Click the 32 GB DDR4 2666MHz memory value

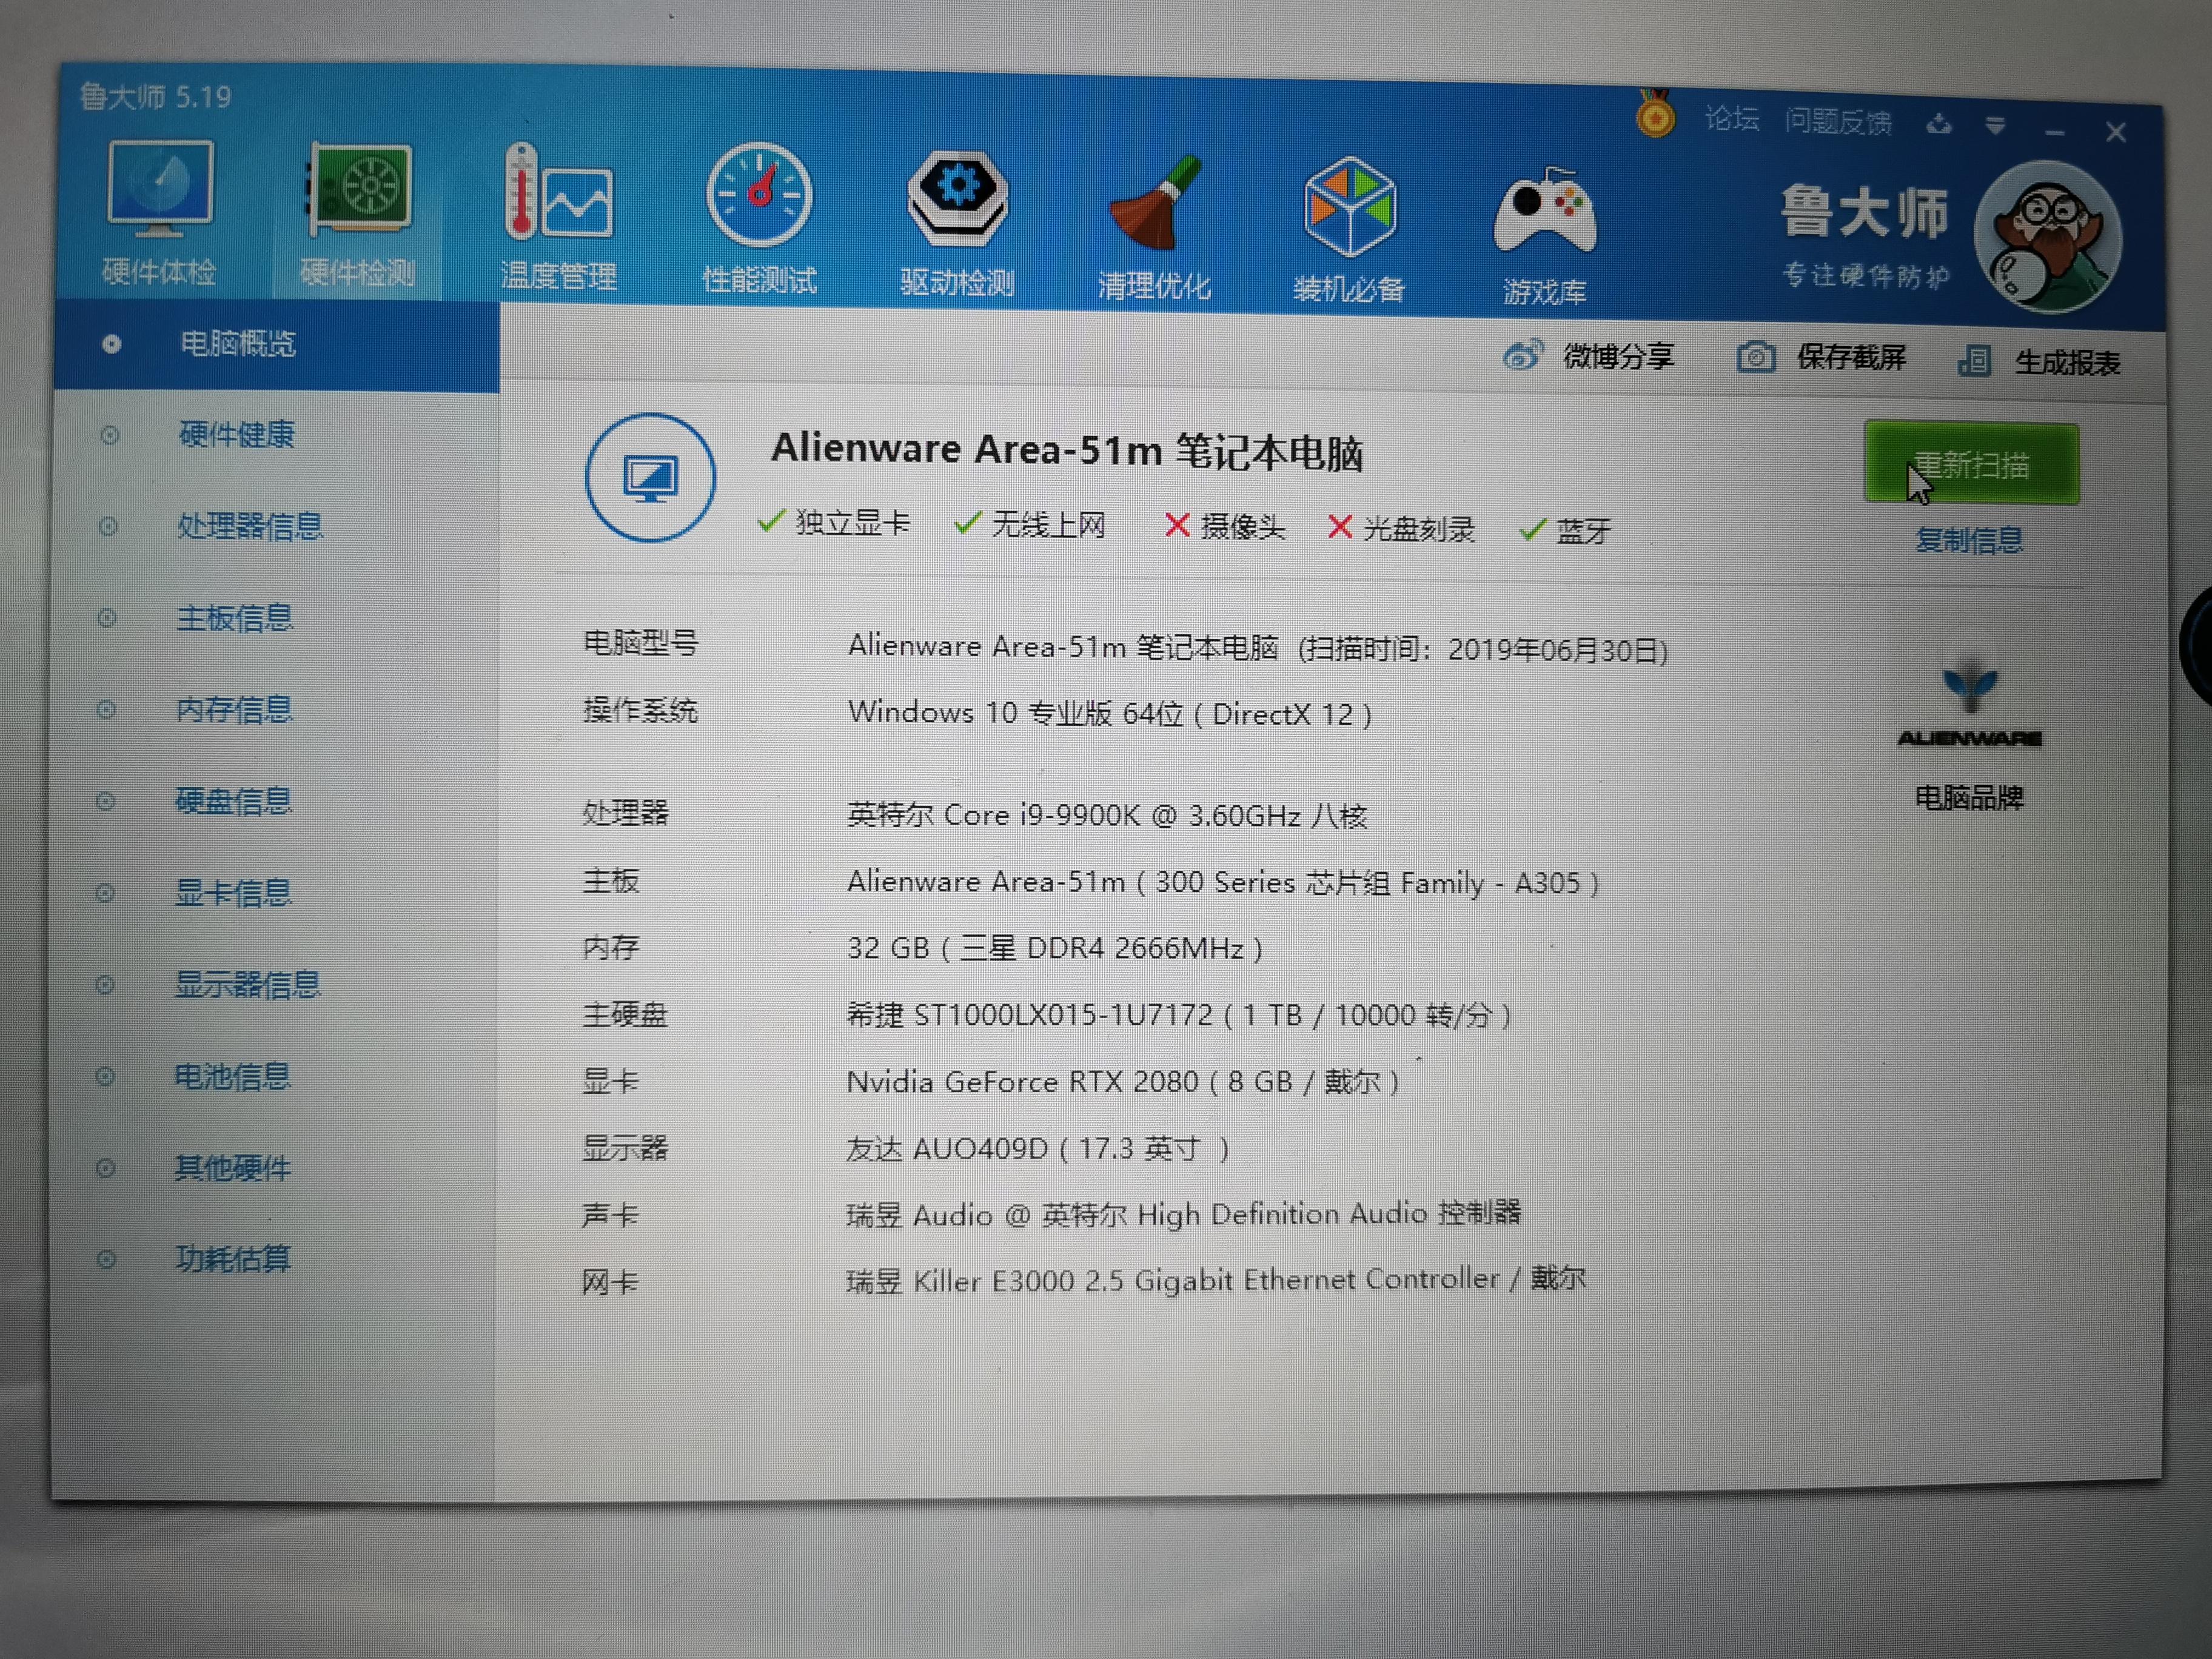1055,948
